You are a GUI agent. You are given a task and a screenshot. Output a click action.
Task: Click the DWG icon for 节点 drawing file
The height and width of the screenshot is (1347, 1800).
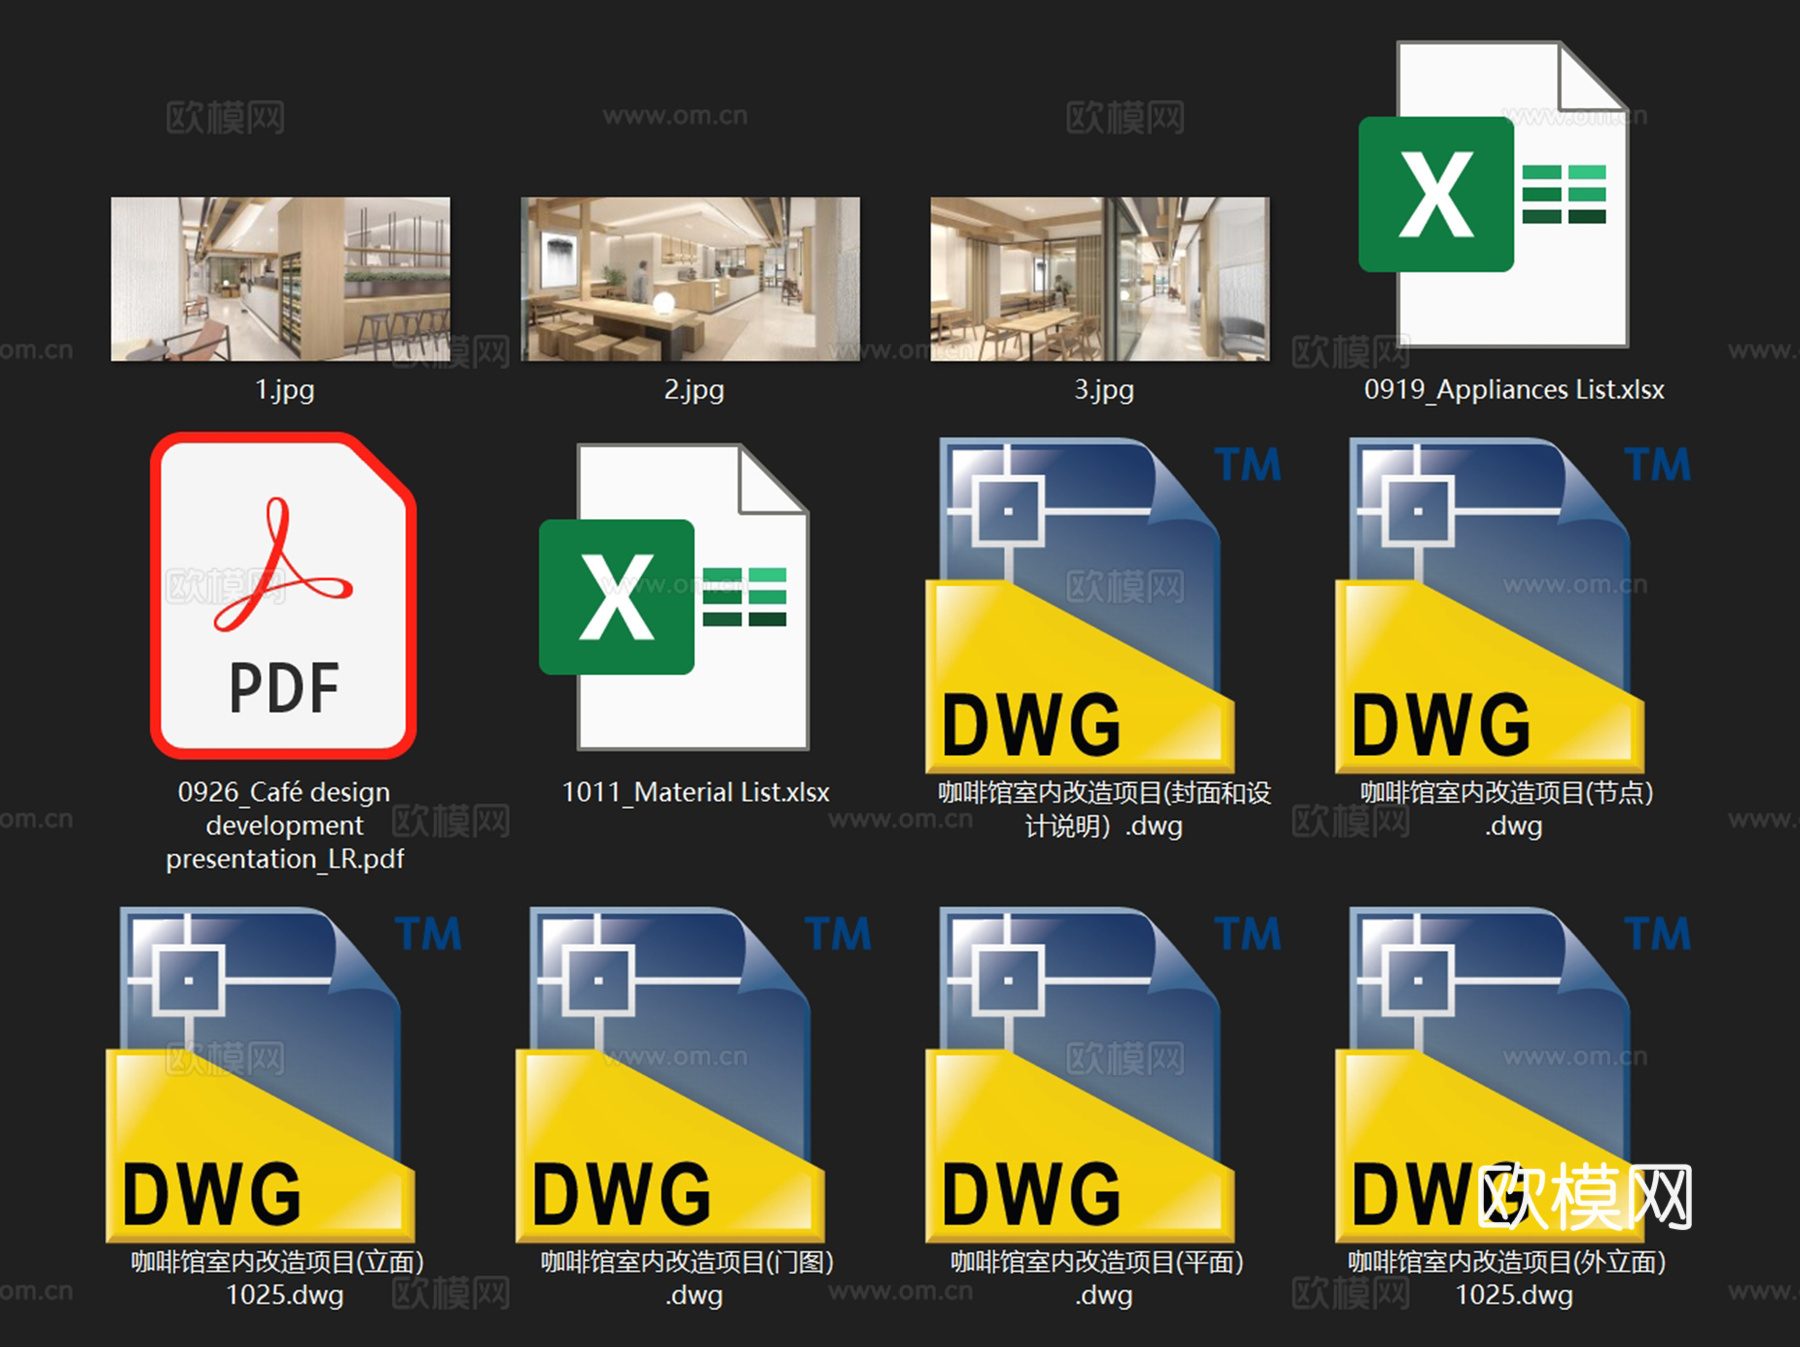click(1490, 605)
